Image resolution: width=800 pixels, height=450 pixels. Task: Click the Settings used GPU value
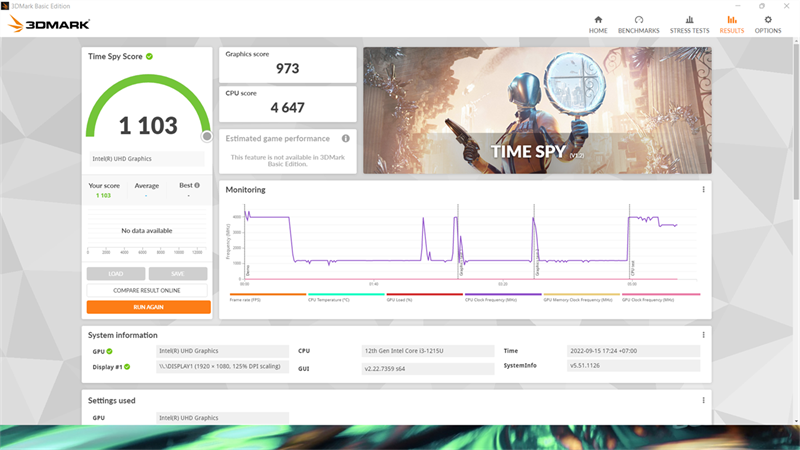(x=222, y=418)
